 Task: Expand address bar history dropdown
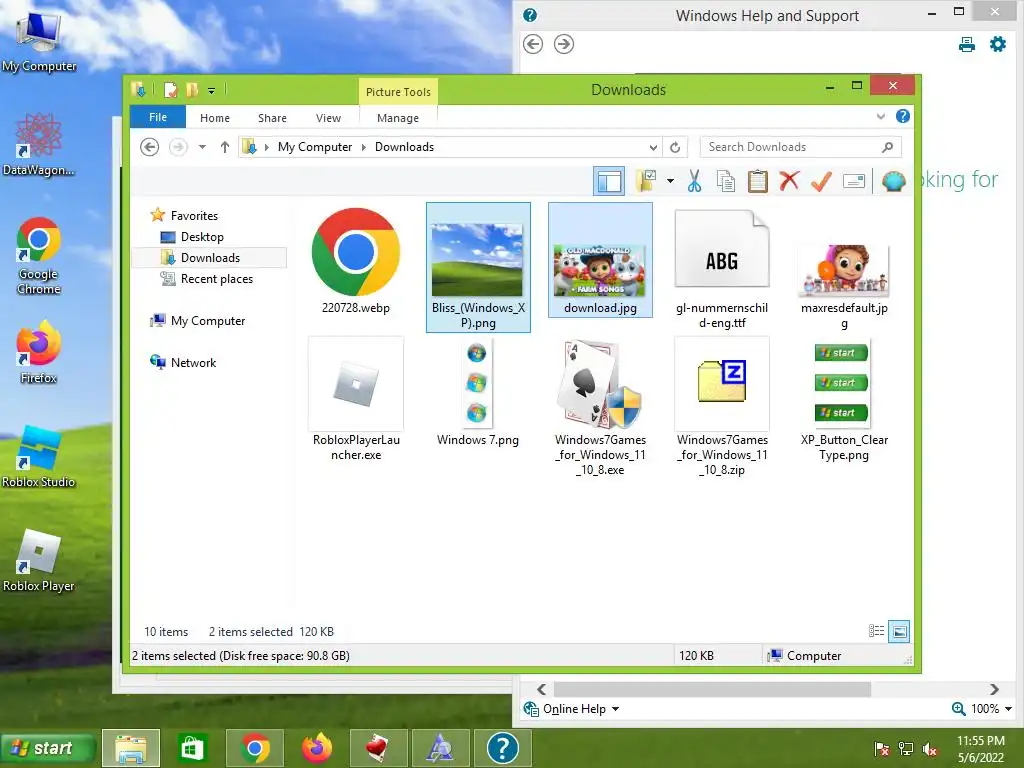coord(652,148)
